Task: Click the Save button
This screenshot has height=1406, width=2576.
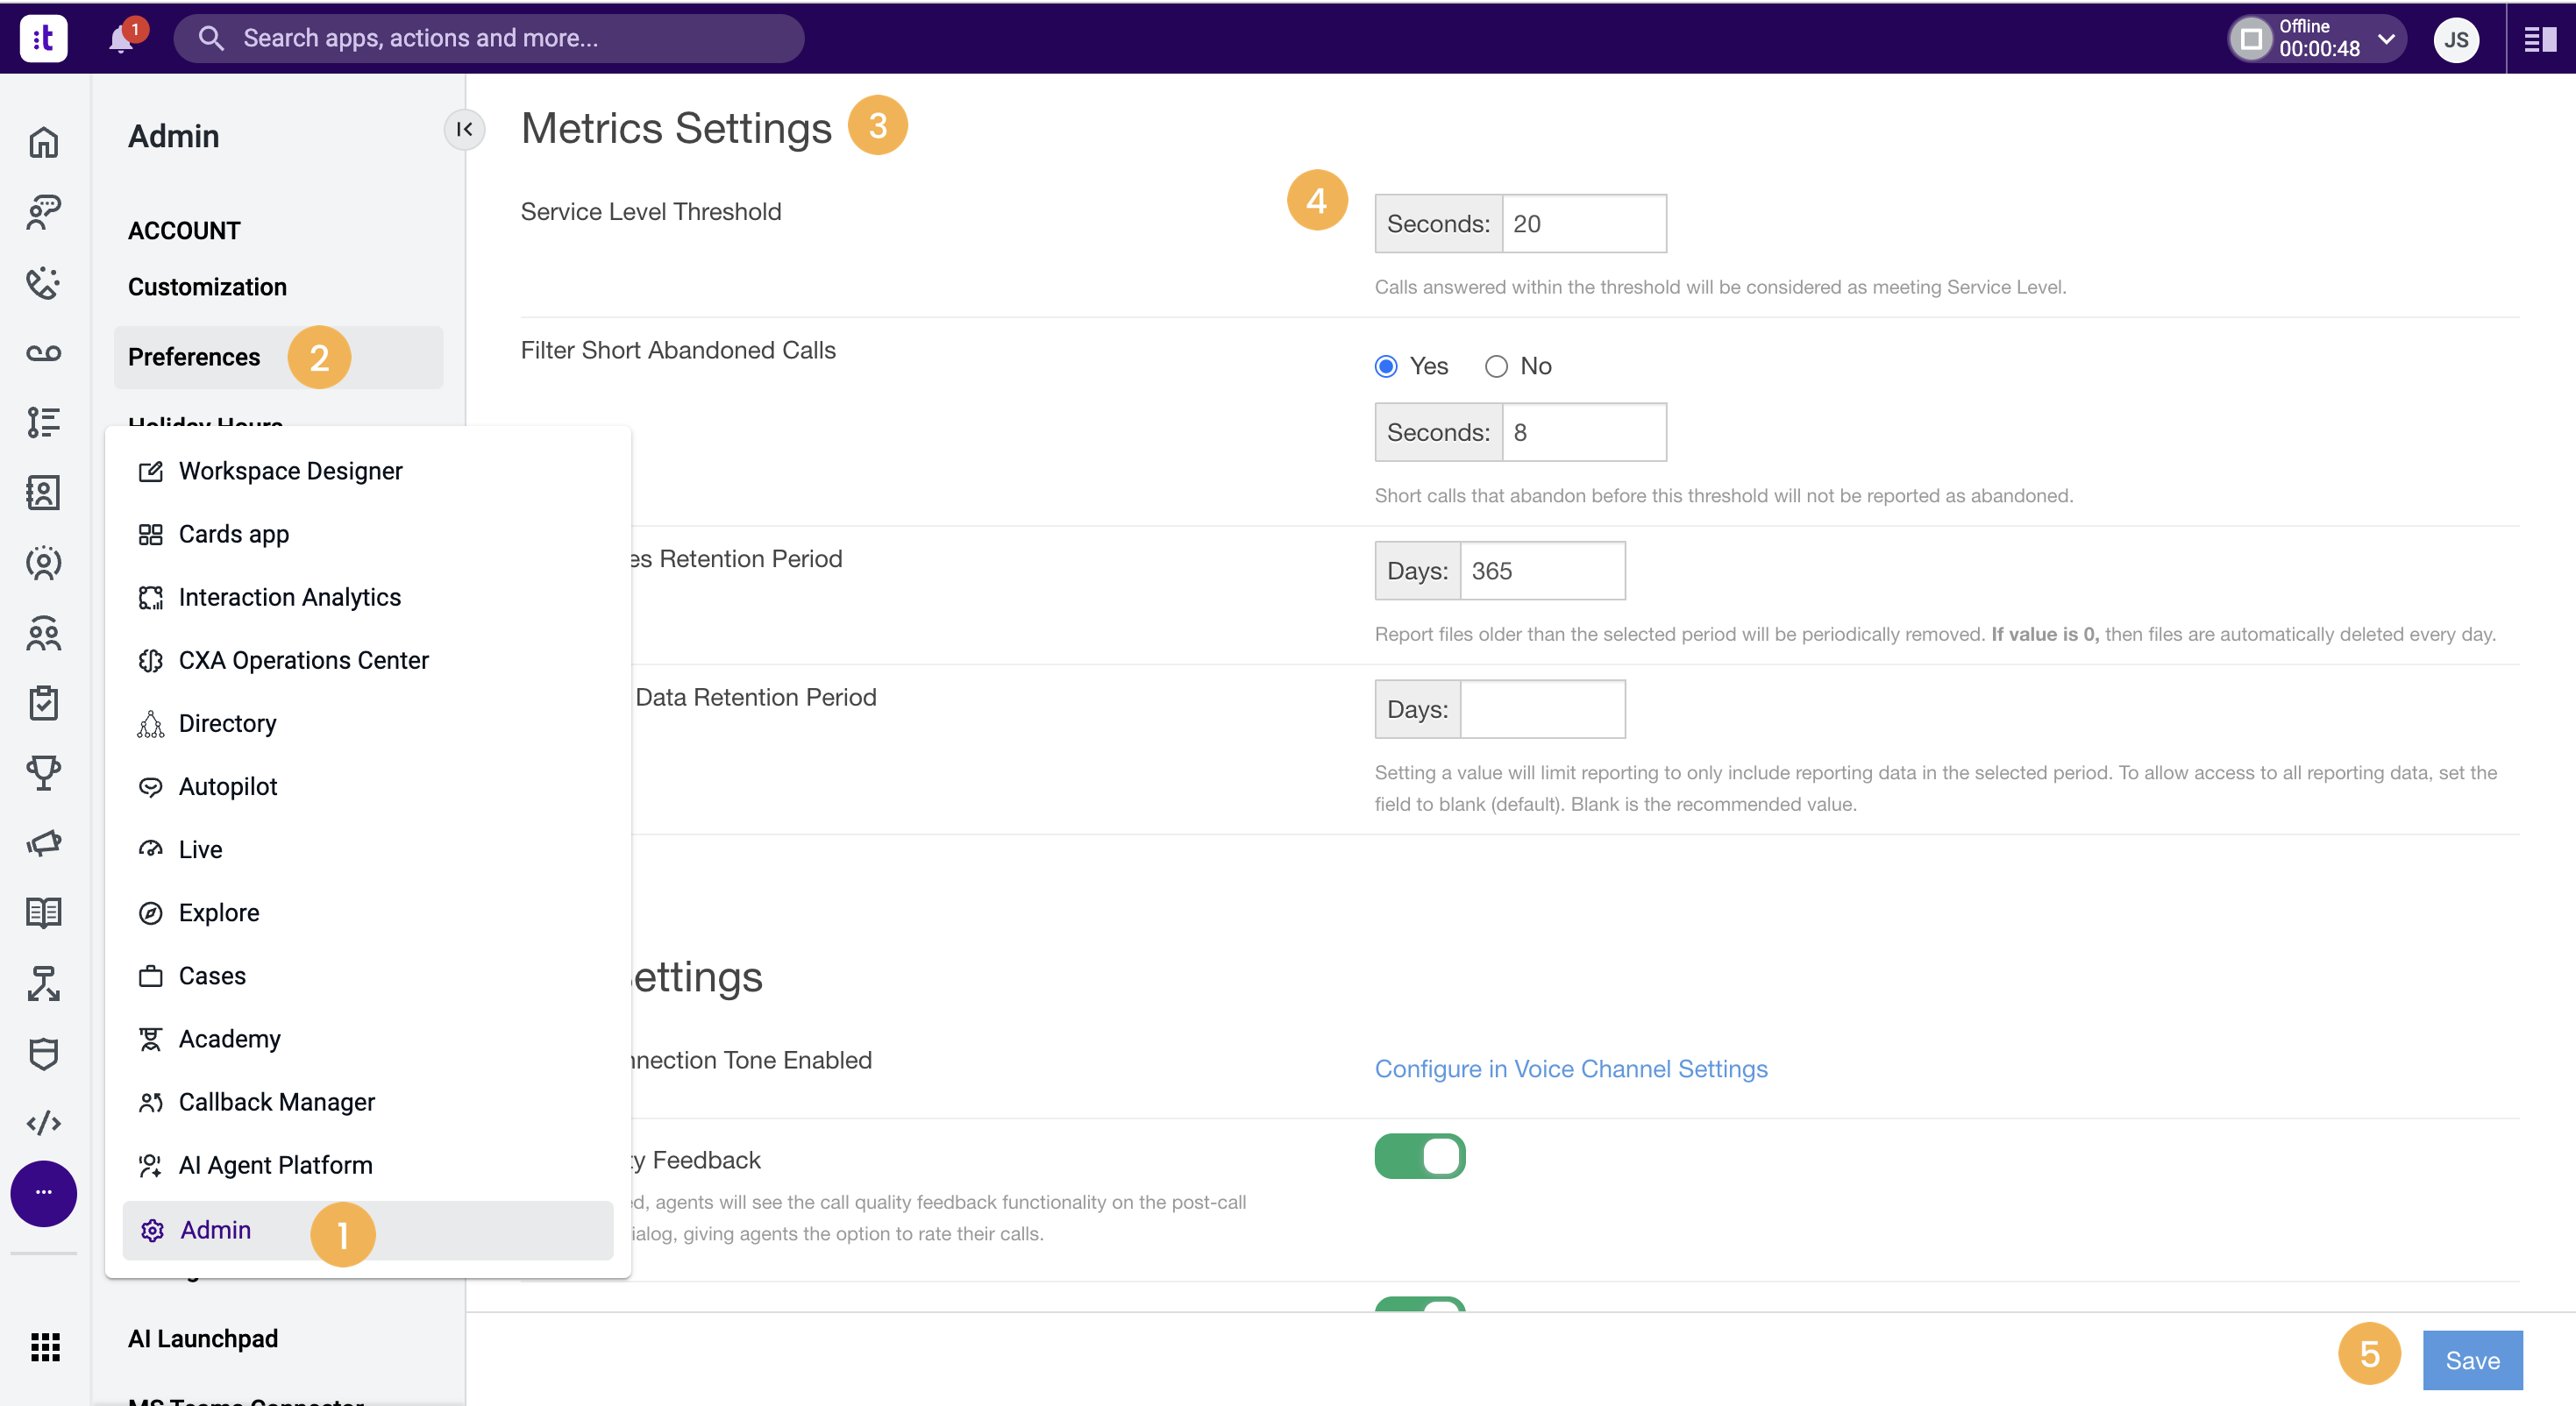Action: [x=2472, y=1360]
